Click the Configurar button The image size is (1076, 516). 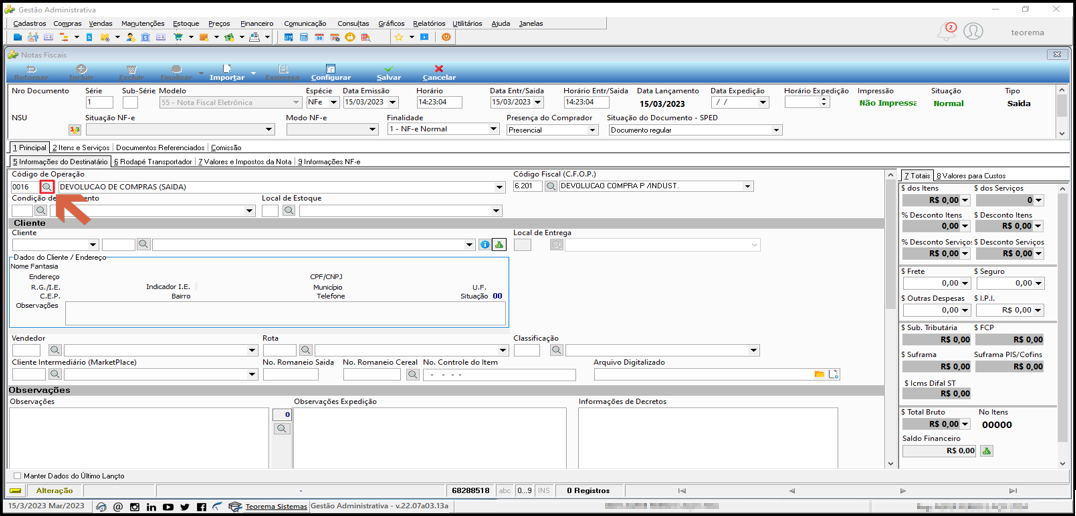pyautogui.click(x=331, y=73)
